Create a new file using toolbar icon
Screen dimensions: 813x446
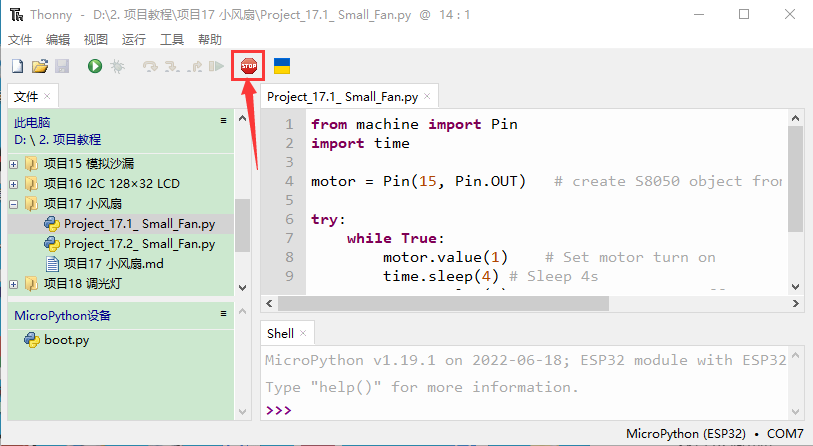click(x=17, y=66)
